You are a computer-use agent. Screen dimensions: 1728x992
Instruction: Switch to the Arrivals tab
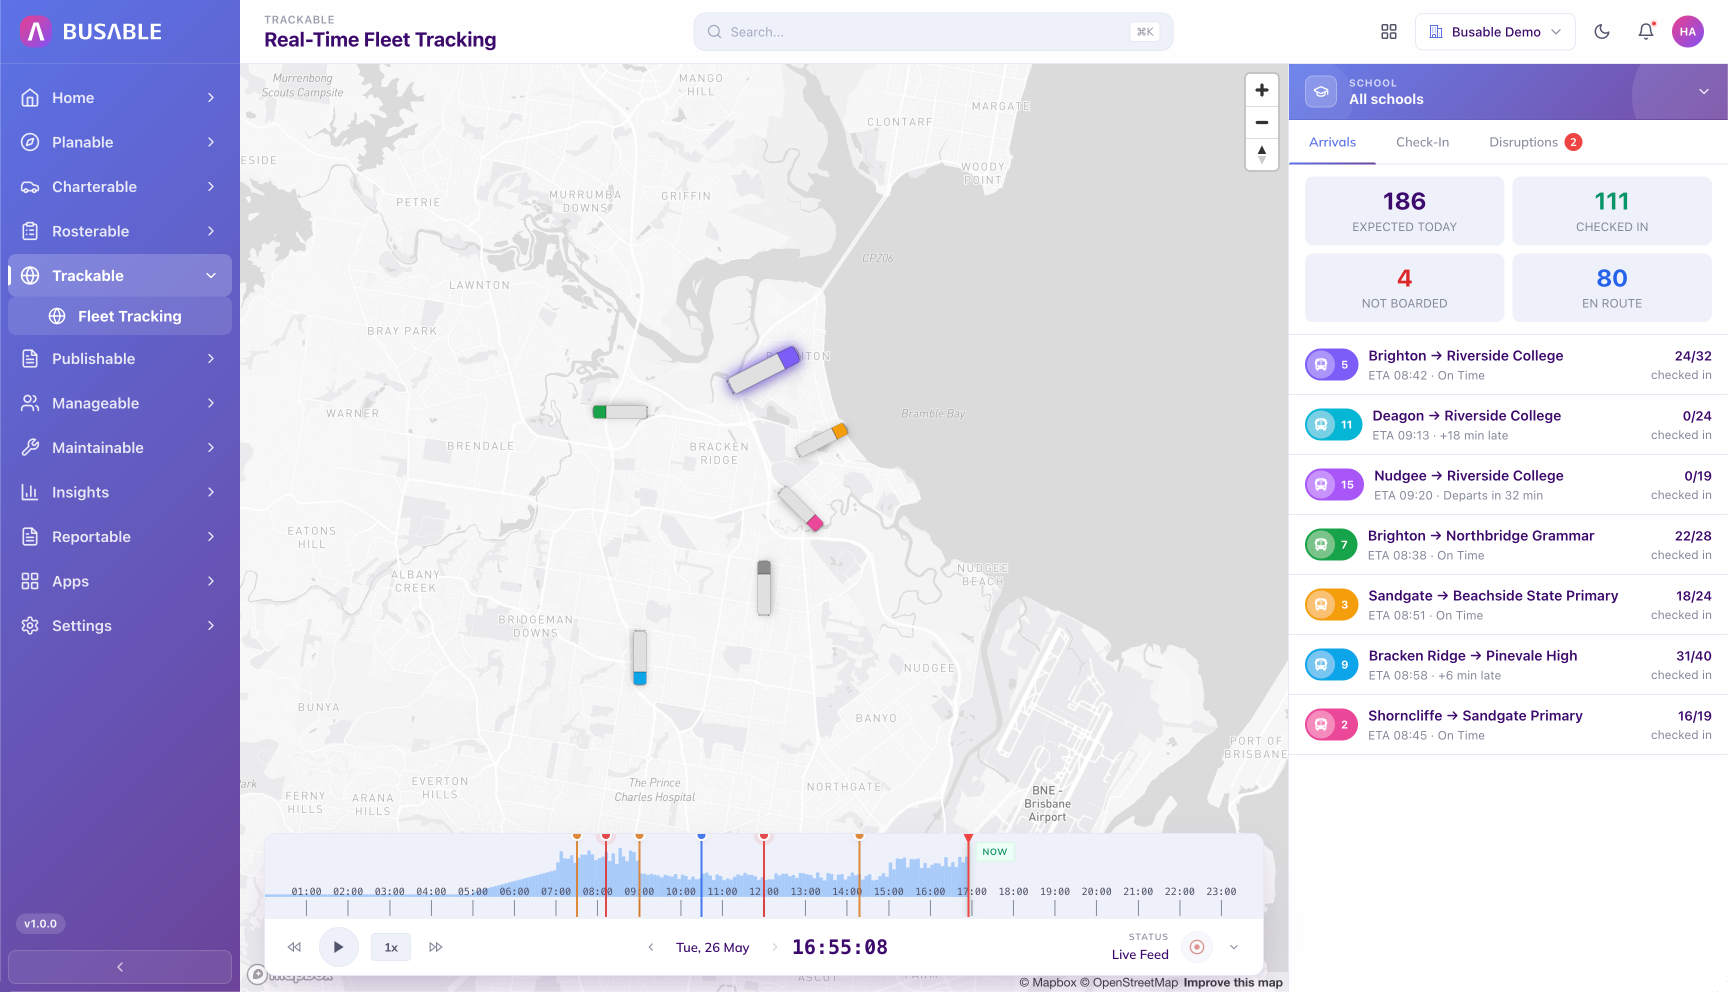coord(1332,142)
